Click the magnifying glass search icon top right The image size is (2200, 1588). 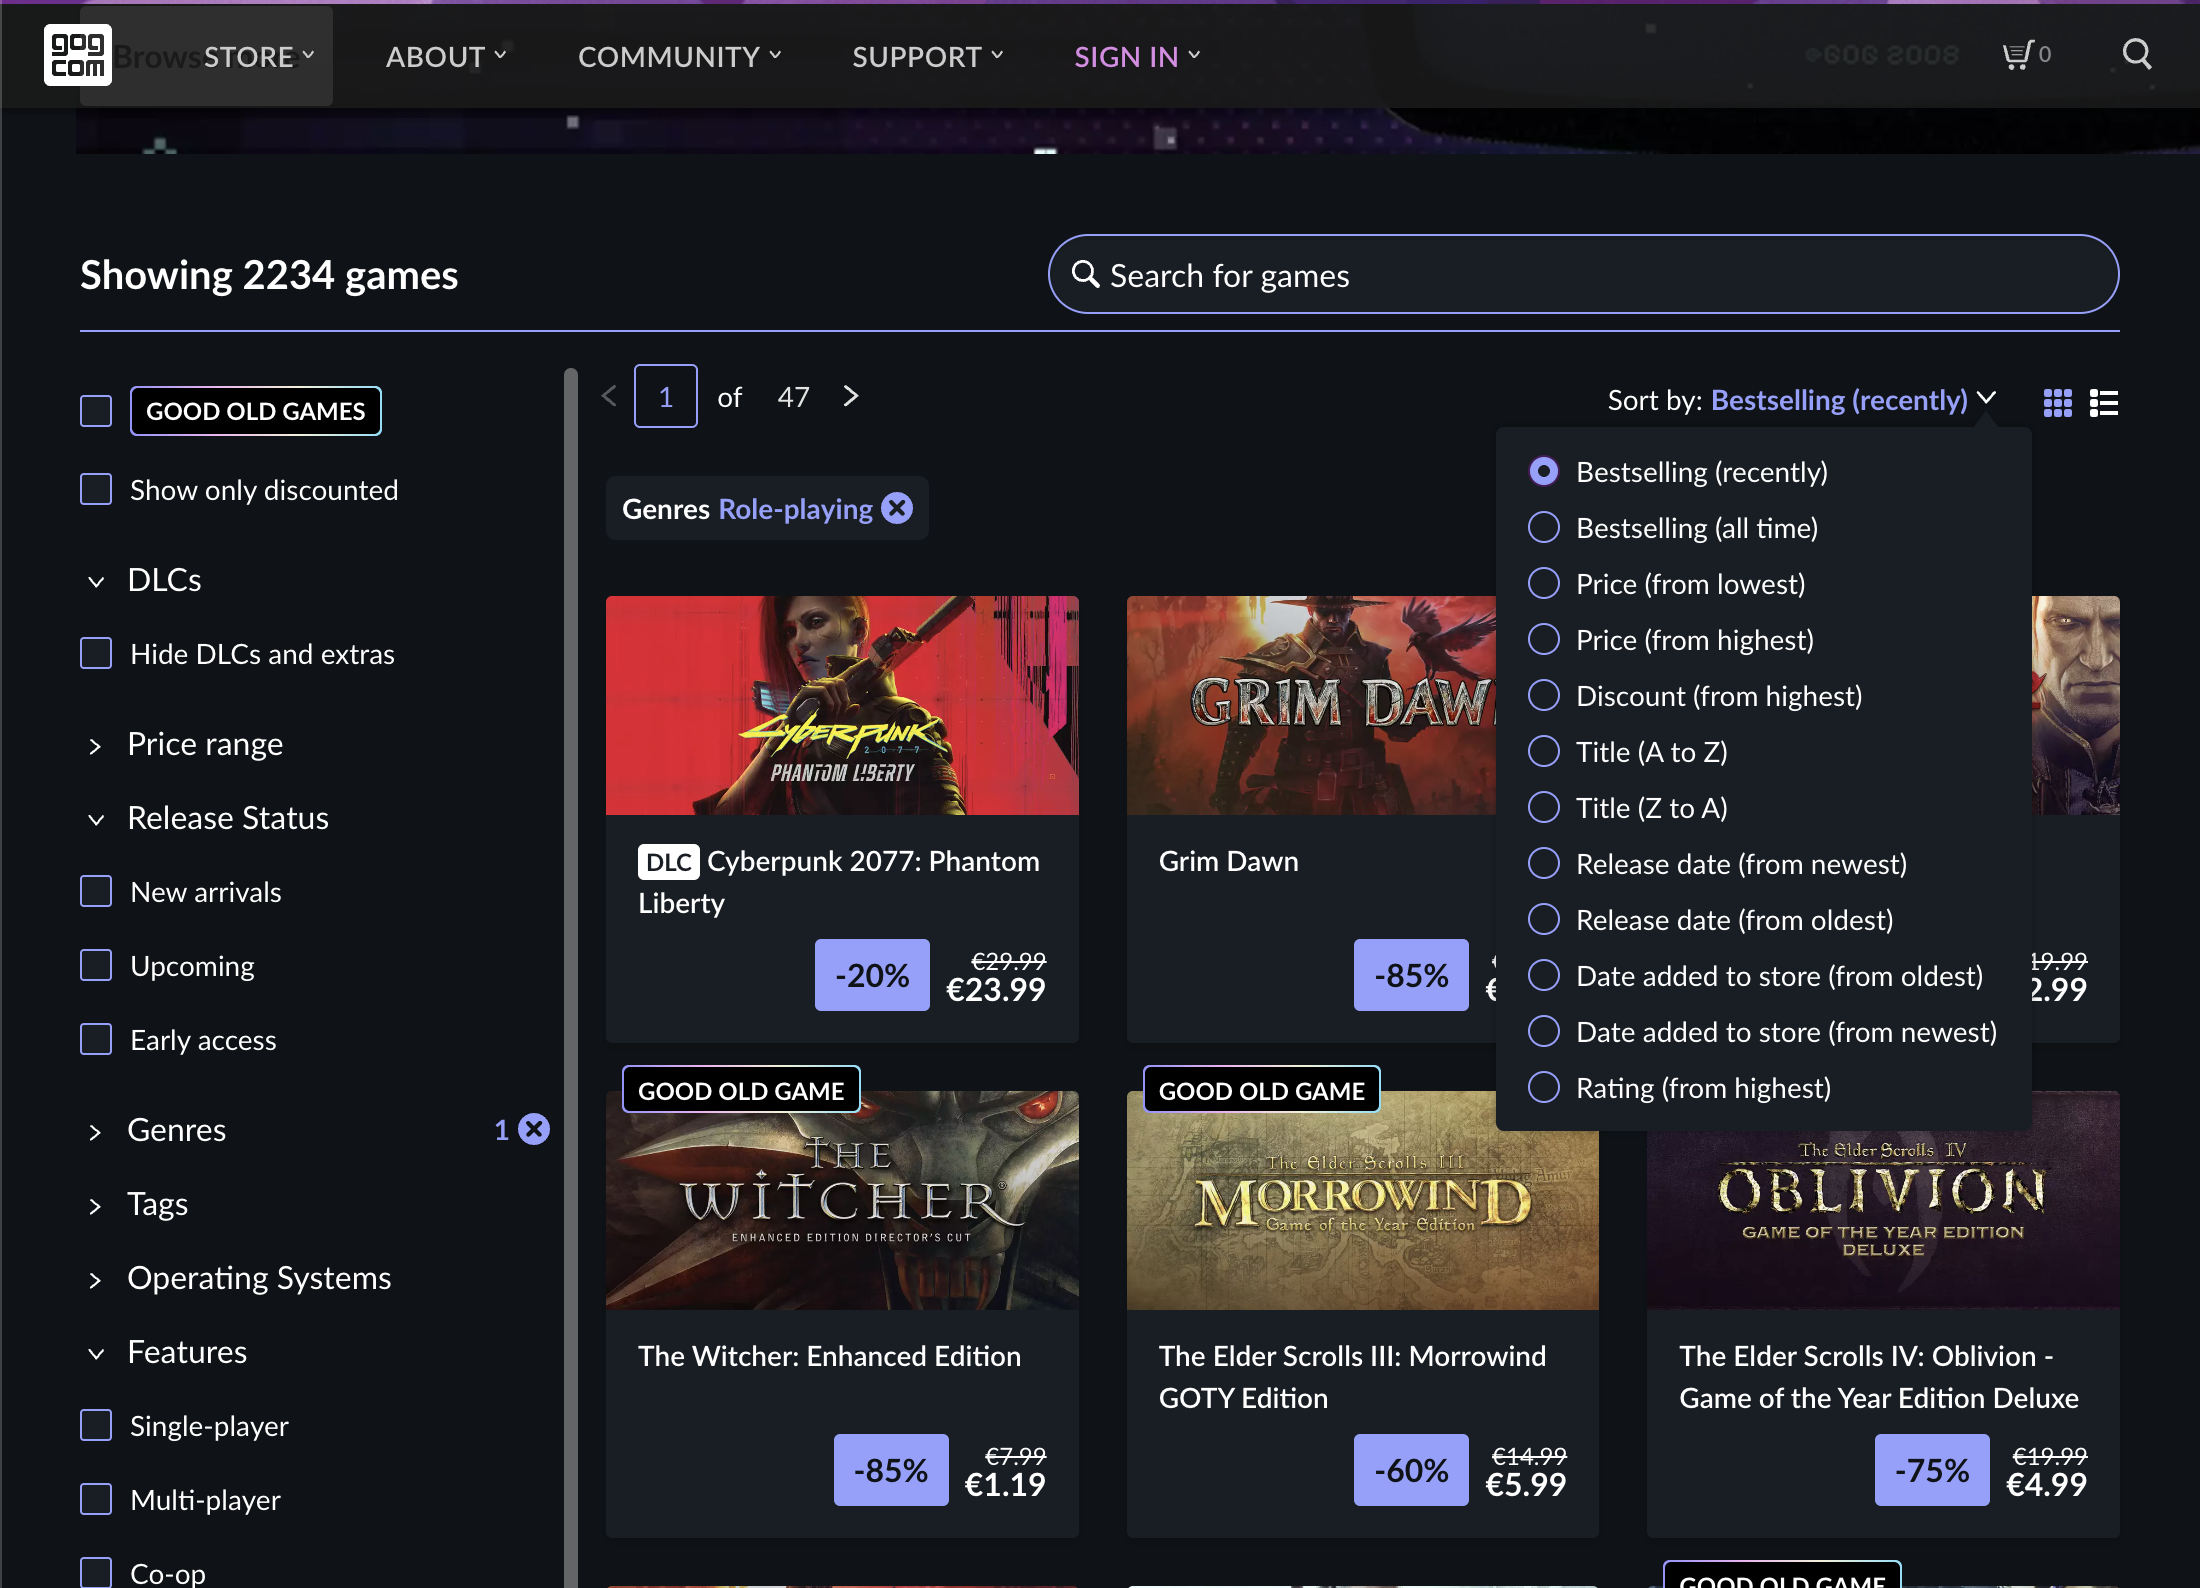2136,55
